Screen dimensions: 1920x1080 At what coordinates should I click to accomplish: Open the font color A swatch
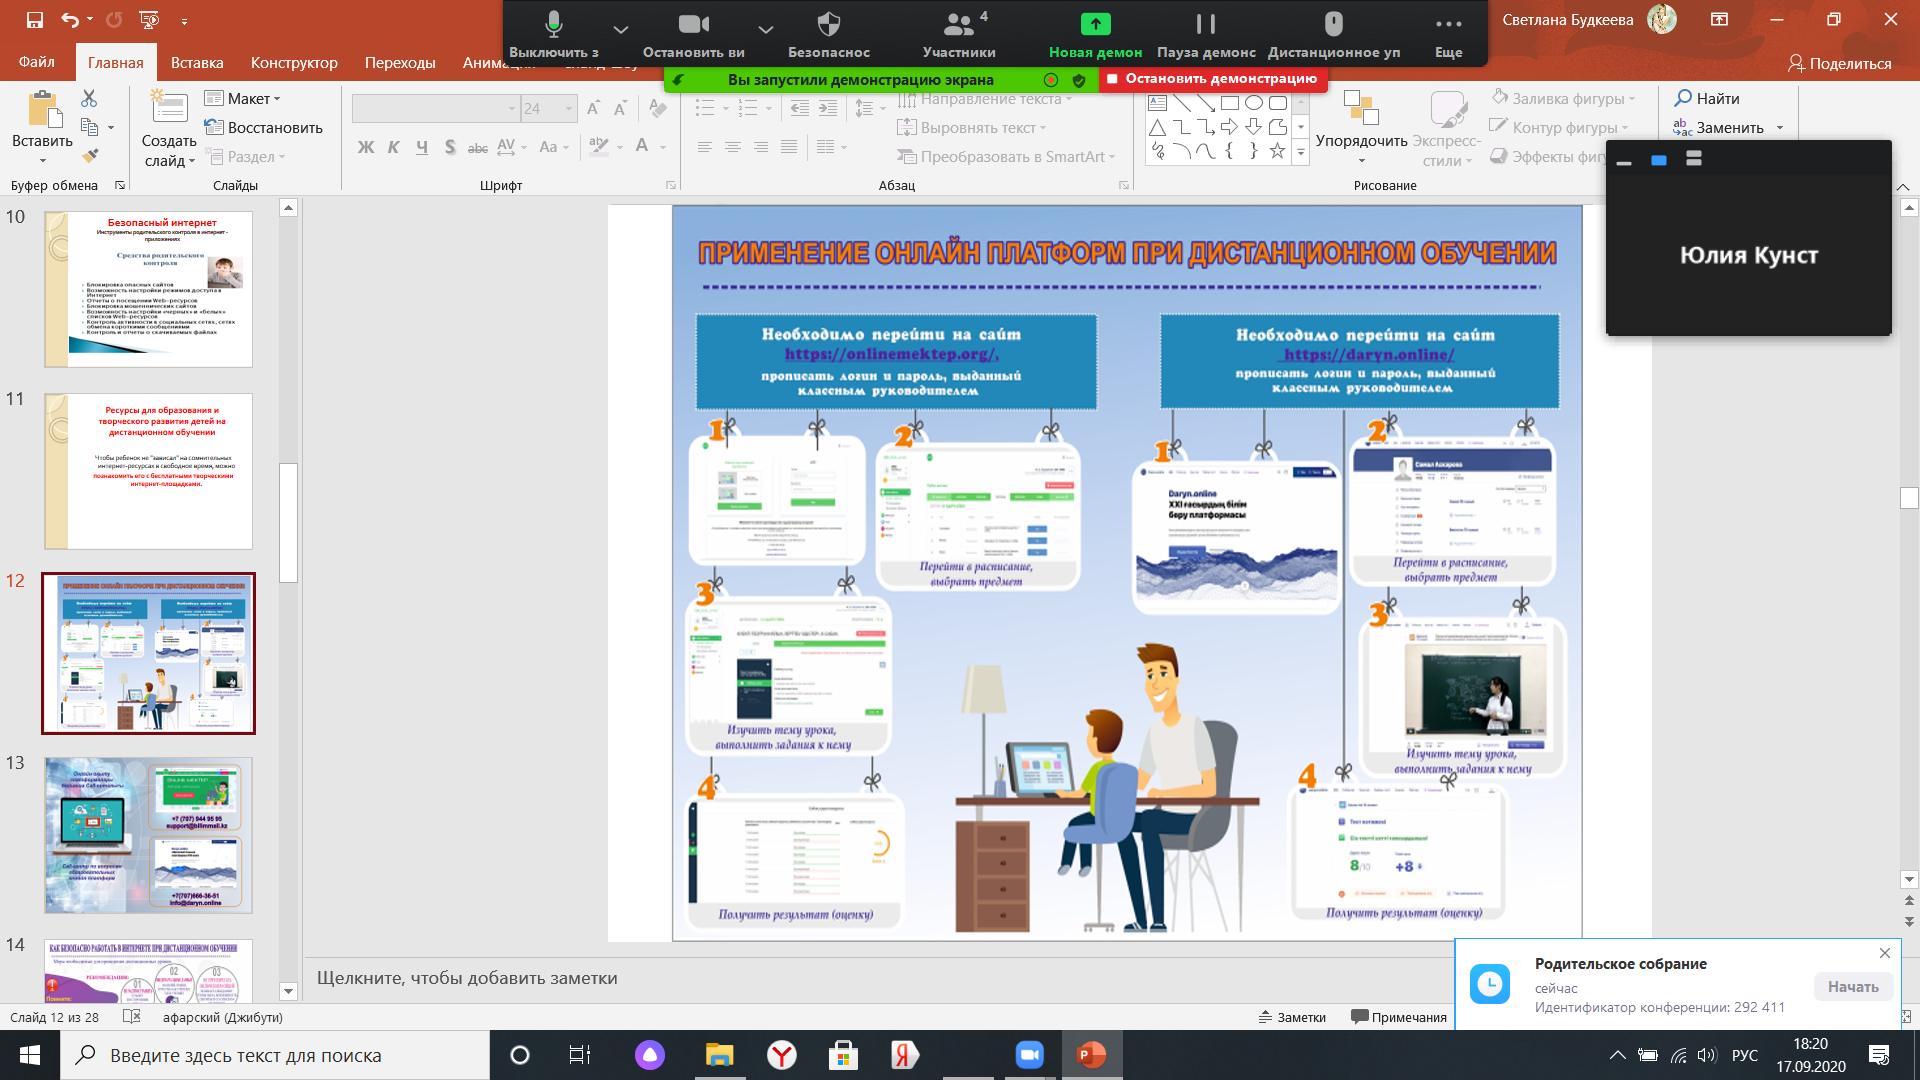(x=642, y=147)
